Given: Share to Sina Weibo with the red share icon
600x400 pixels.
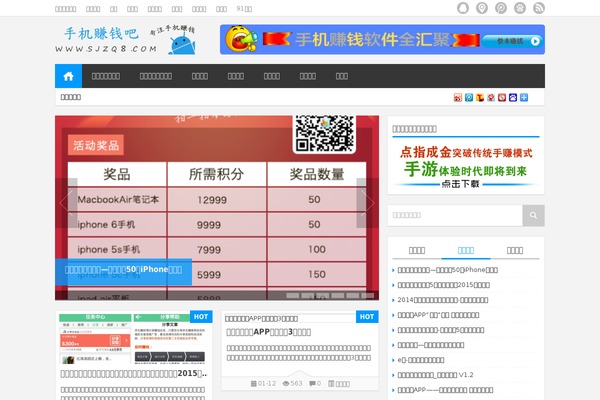Looking at the screenshot, I should pyautogui.click(x=458, y=98).
